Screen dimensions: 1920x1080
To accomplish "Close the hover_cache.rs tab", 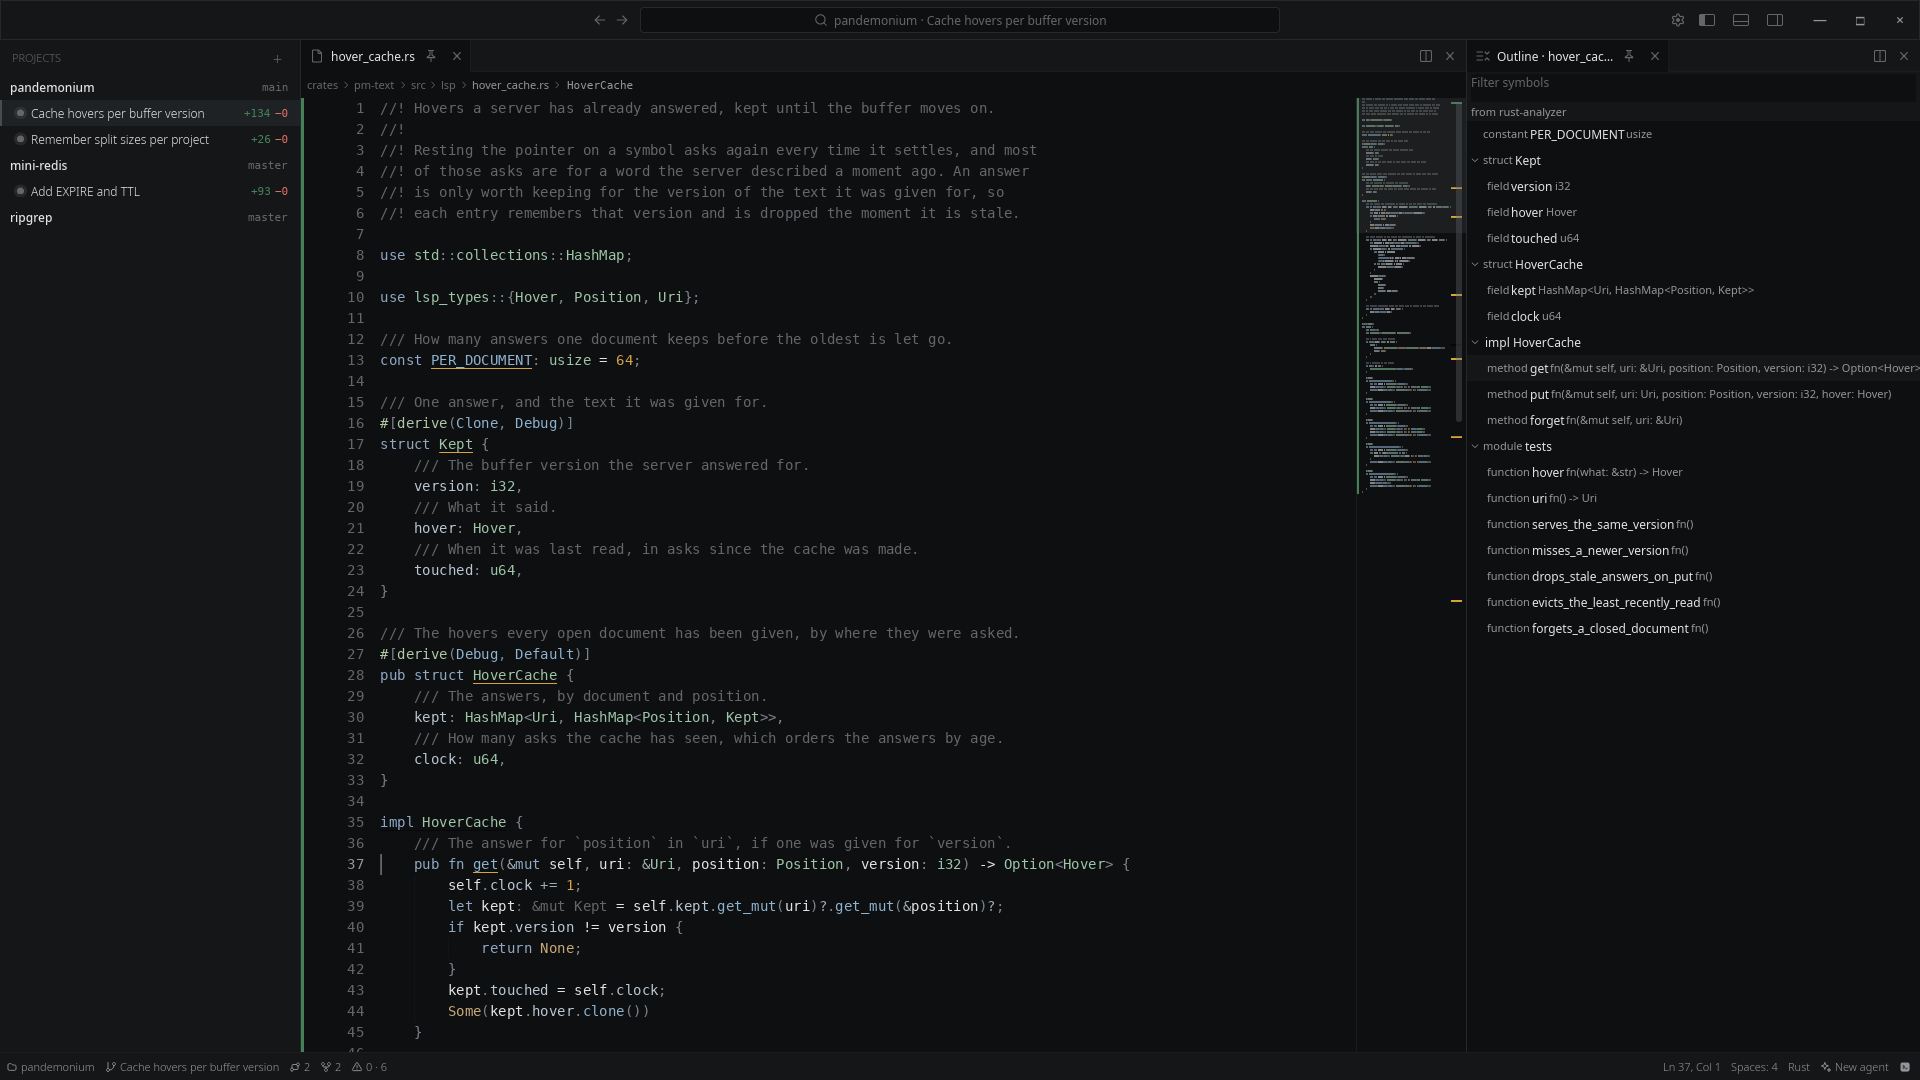I will coord(457,56).
